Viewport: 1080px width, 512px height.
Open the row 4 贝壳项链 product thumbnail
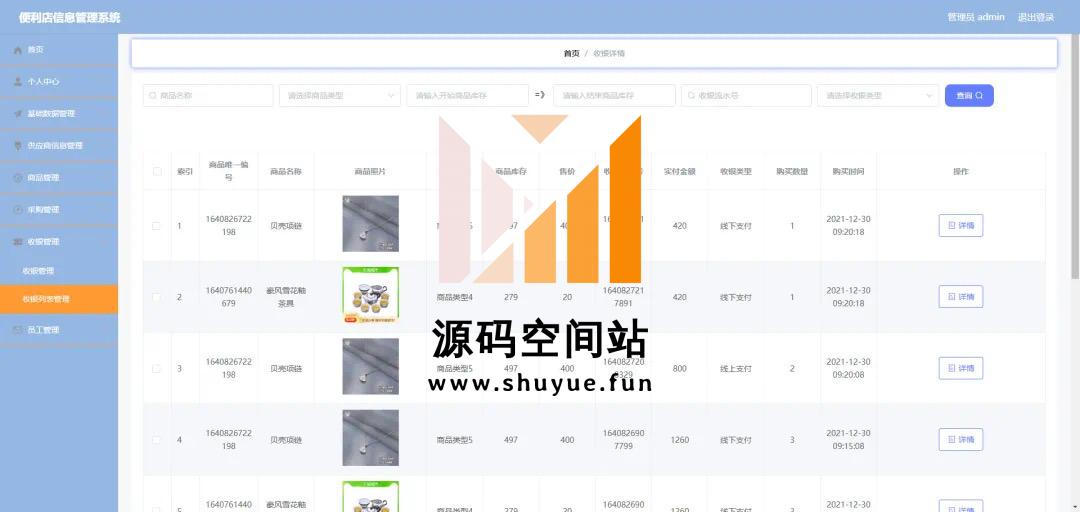tap(371, 438)
